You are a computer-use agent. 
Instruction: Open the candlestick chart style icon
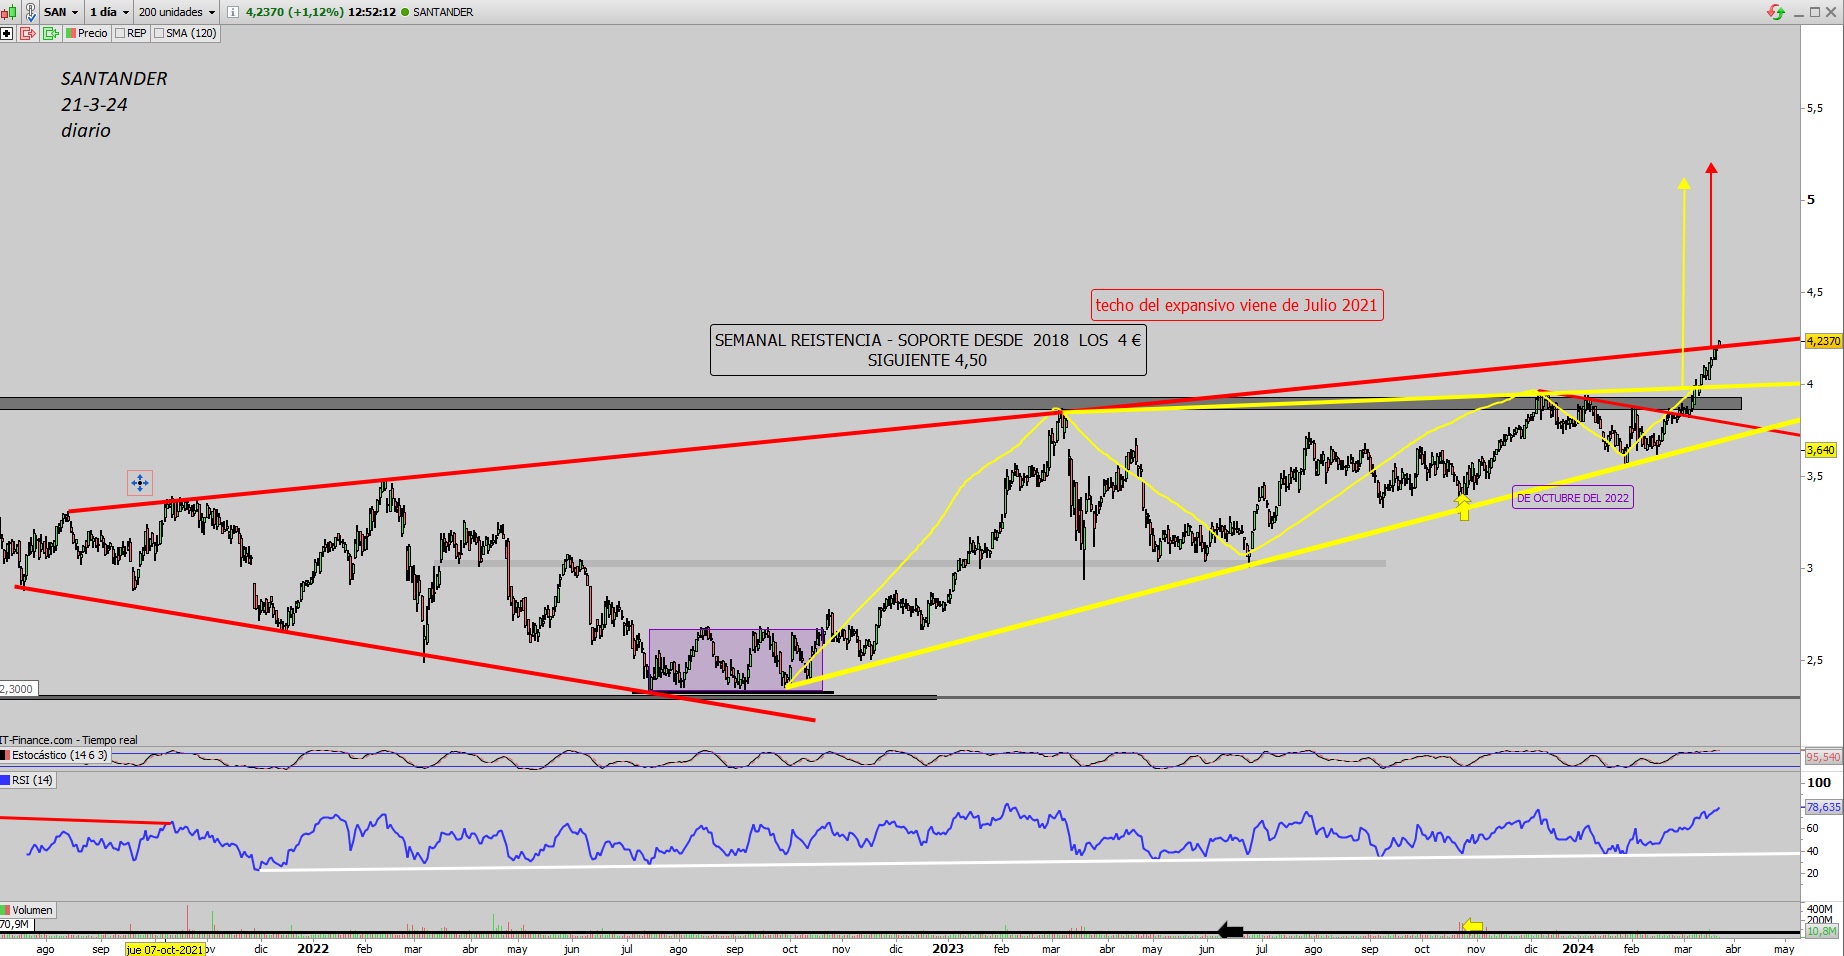tap(8, 12)
